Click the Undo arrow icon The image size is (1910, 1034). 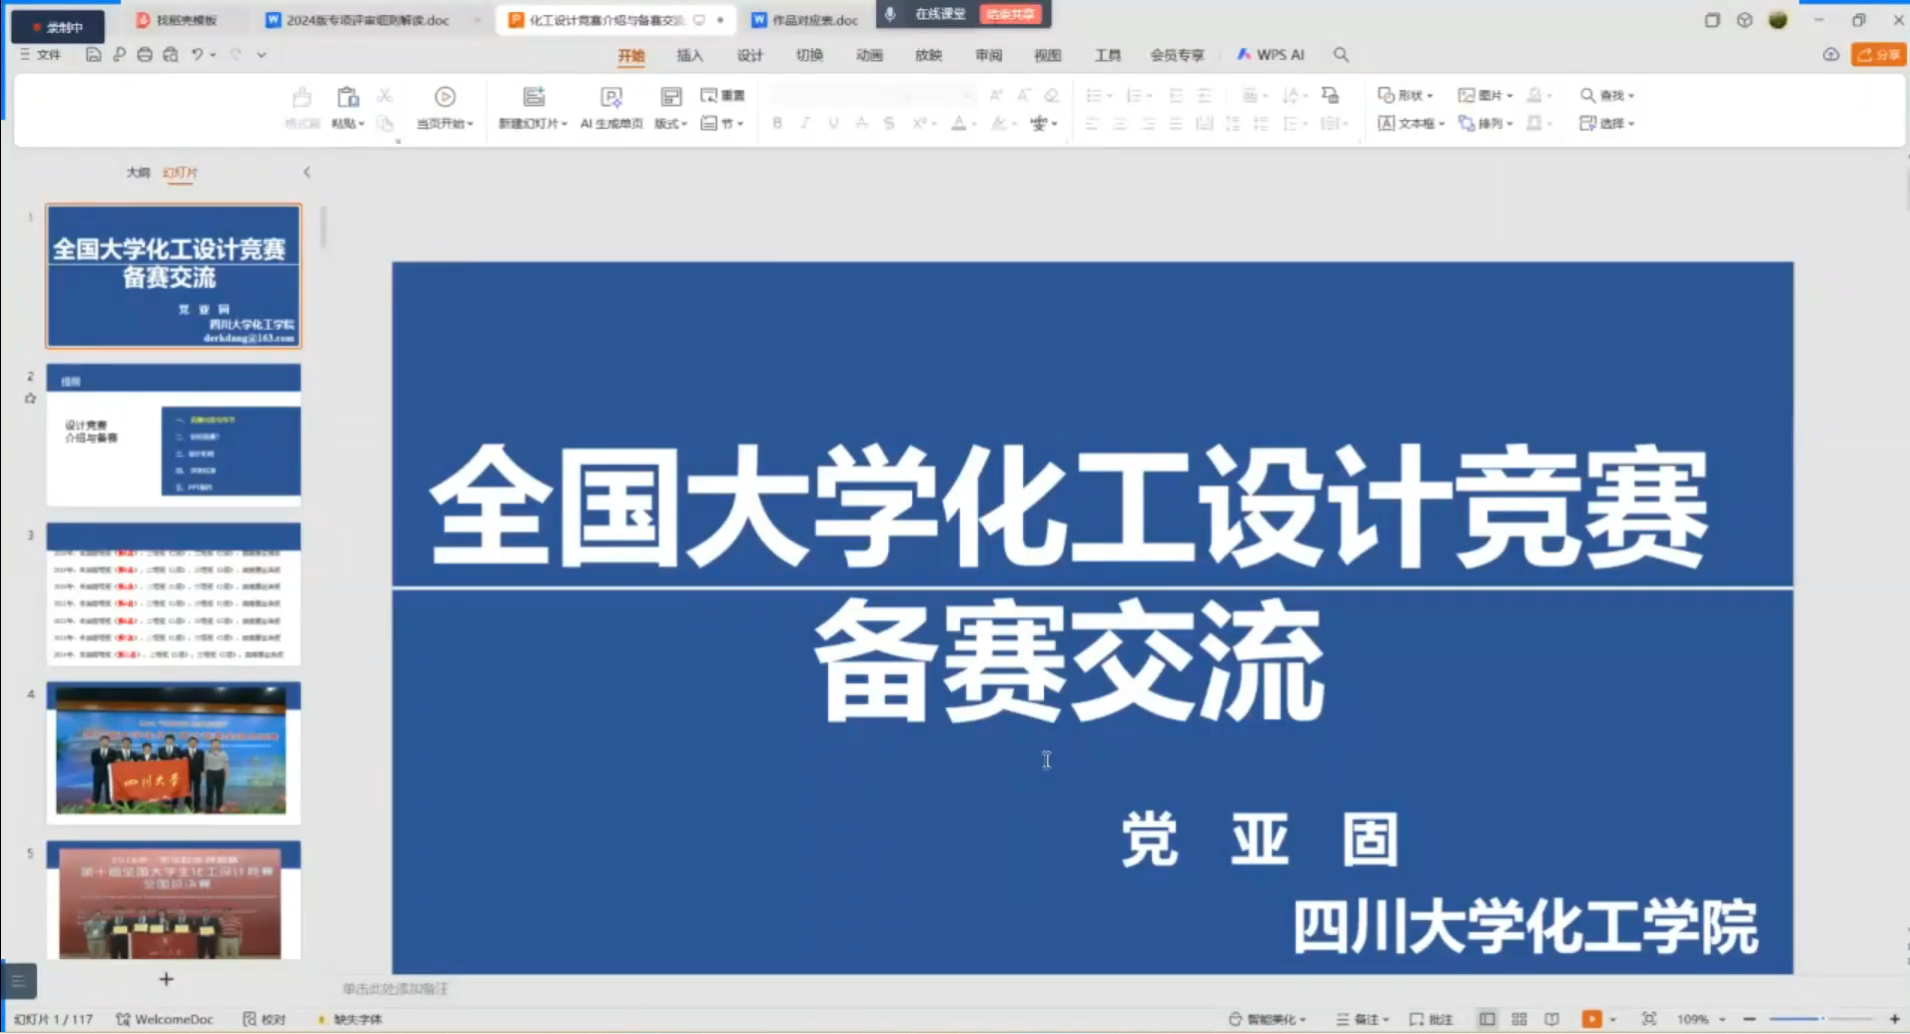click(x=197, y=55)
